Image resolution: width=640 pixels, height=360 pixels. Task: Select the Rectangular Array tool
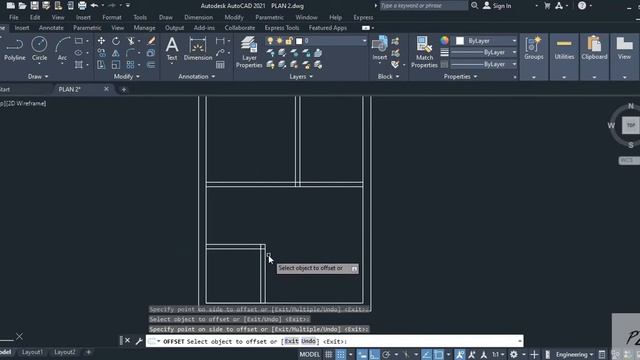[130, 64]
